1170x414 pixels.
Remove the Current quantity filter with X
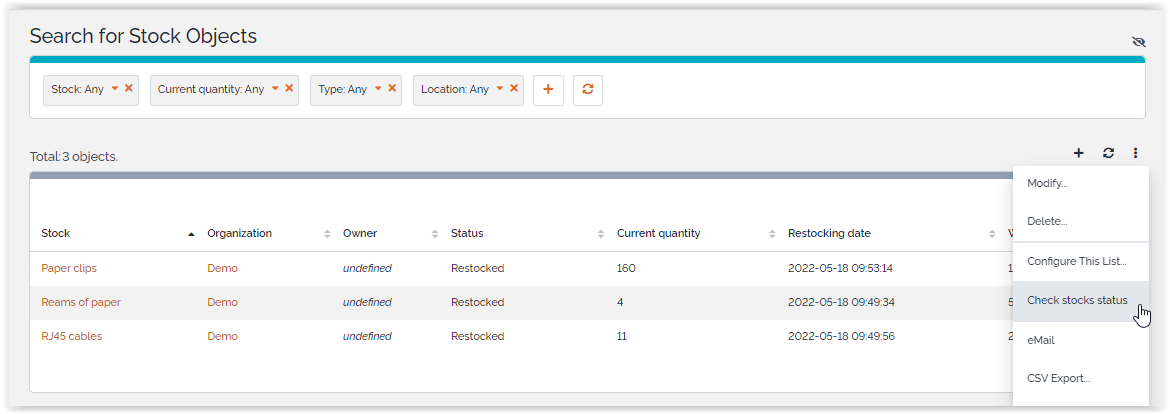(289, 88)
